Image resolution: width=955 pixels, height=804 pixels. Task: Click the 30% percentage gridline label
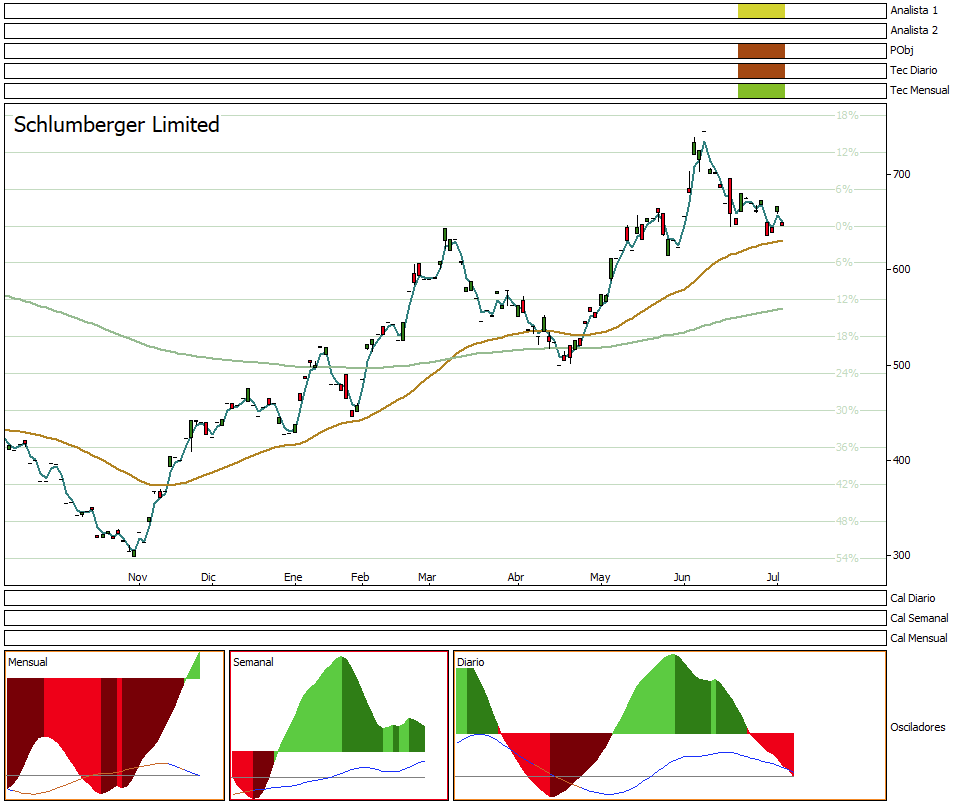point(847,411)
